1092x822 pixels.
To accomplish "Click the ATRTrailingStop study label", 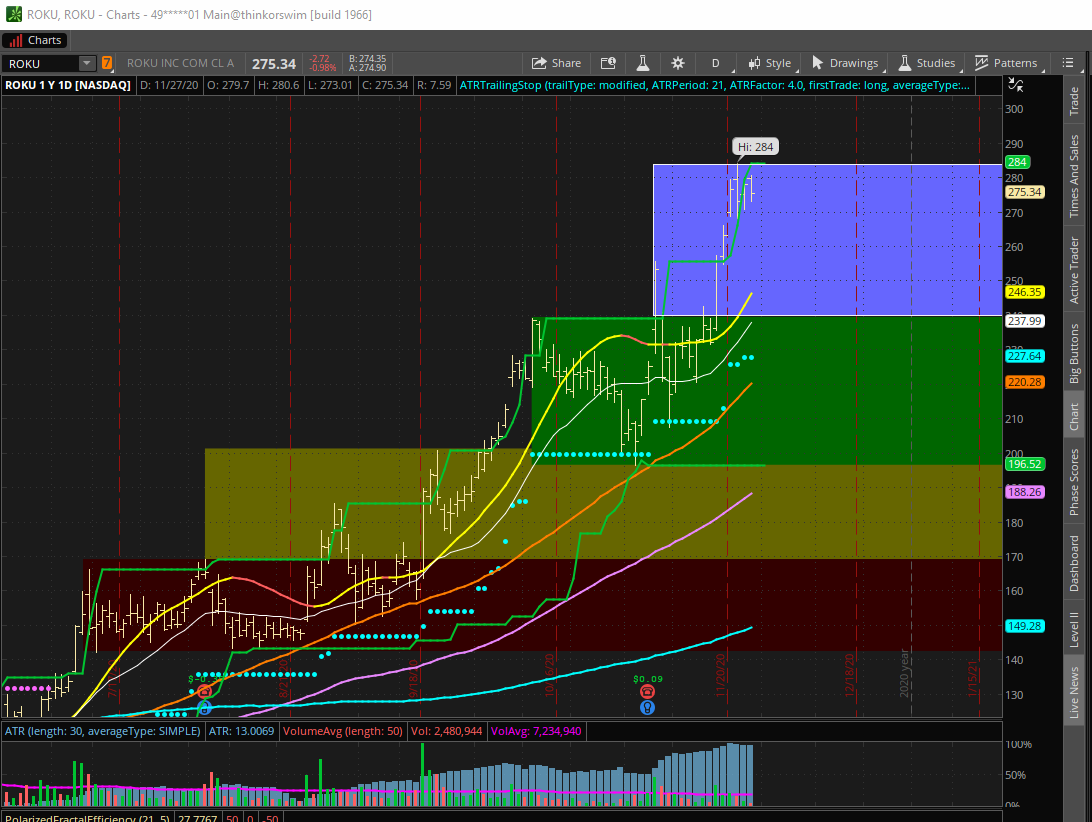I will tap(715, 85).
